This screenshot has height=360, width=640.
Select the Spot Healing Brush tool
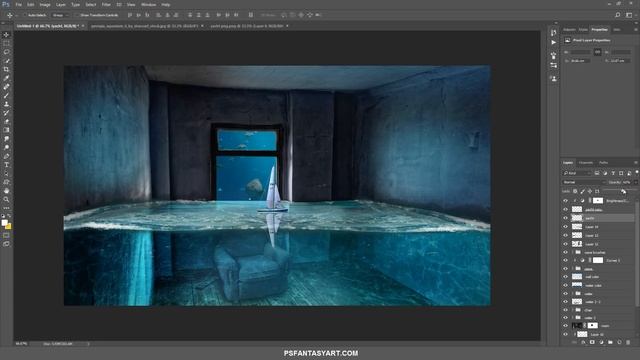point(6,87)
